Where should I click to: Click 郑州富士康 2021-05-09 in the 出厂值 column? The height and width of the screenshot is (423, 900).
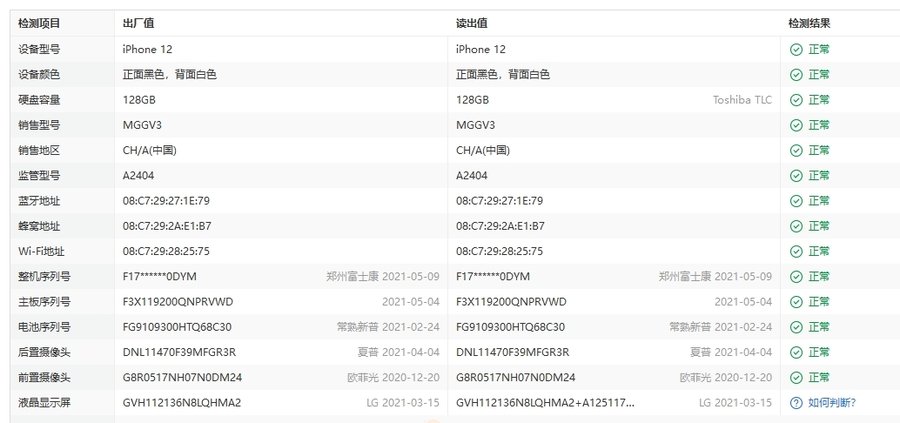pos(383,277)
